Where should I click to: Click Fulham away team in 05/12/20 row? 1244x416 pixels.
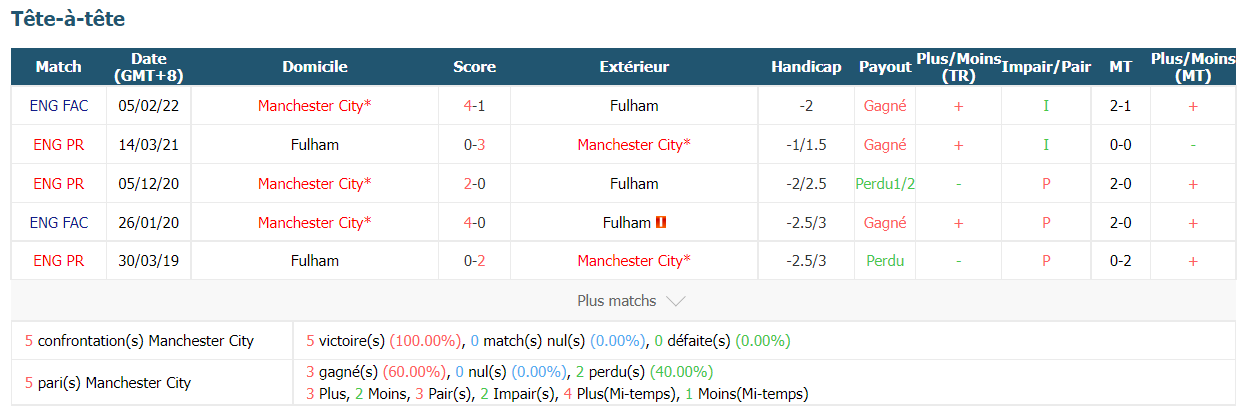634,184
